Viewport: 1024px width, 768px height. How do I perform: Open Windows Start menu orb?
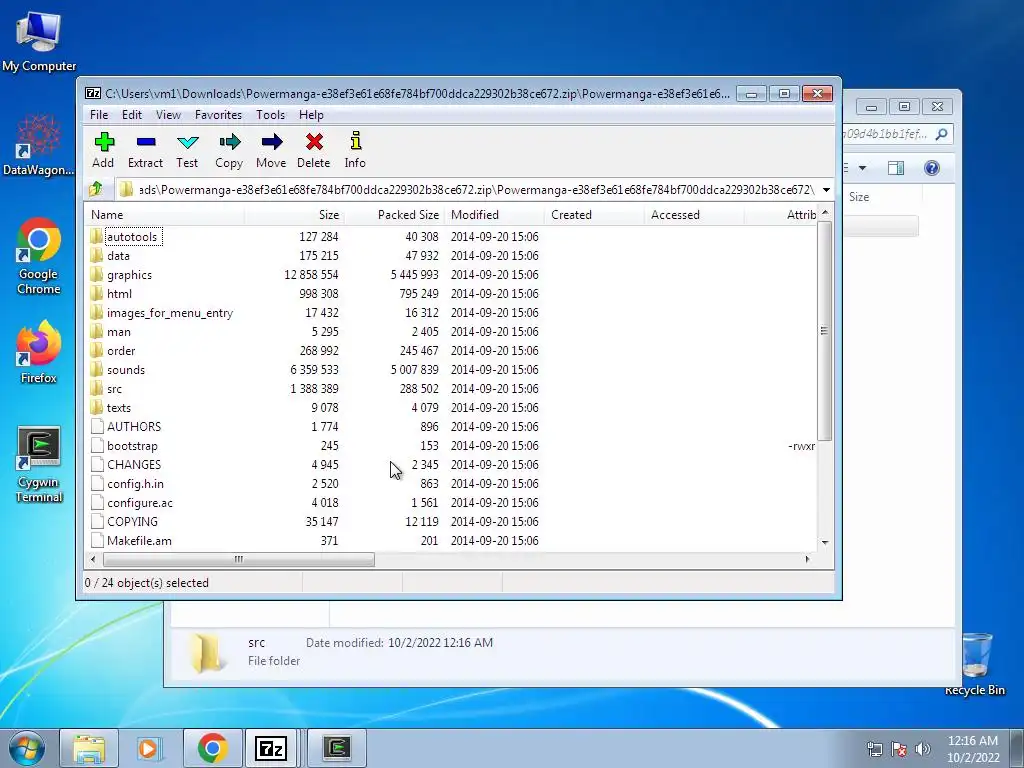(x=27, y=748)
